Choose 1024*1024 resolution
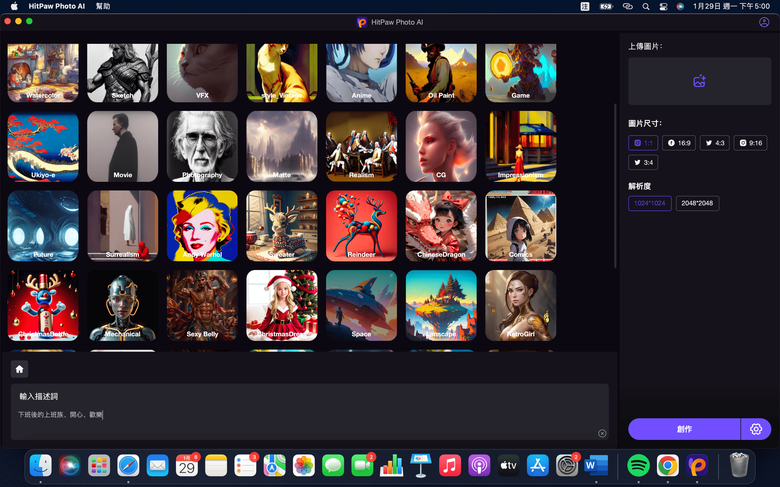Screen dimensions: 780x487 click(650, 203)
